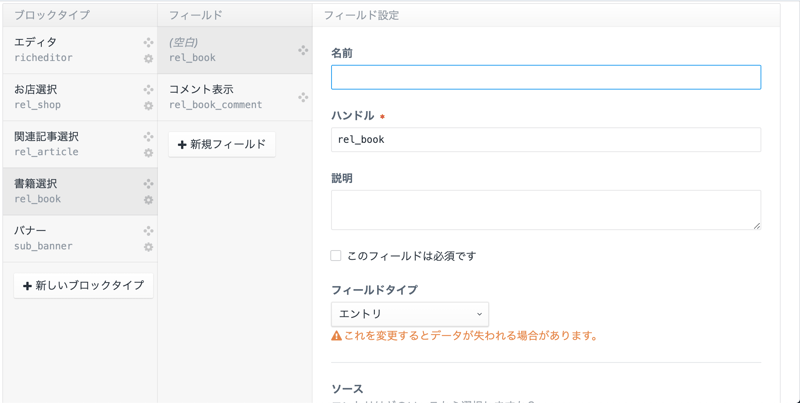Click the move handle icon for バナー block
This screenshot has height=403, width=800.
(x=148, y=231)
